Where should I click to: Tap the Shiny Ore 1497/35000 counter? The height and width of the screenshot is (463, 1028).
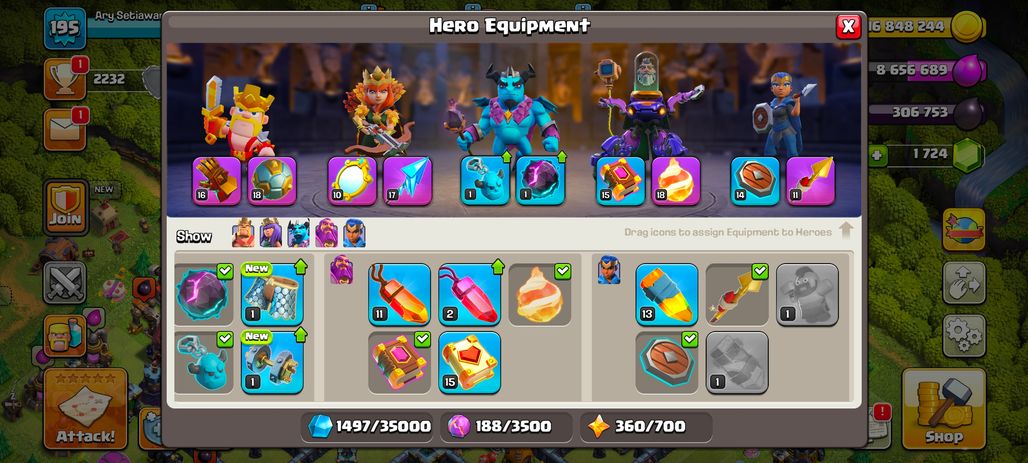368,426
